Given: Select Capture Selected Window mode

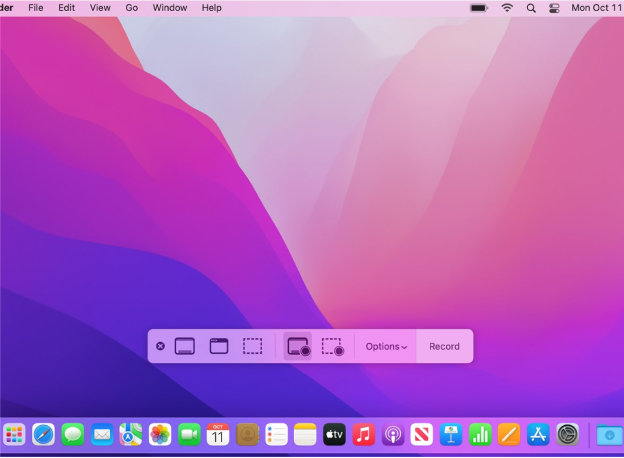Looking at the screenshot, I should tap(219, 347).
